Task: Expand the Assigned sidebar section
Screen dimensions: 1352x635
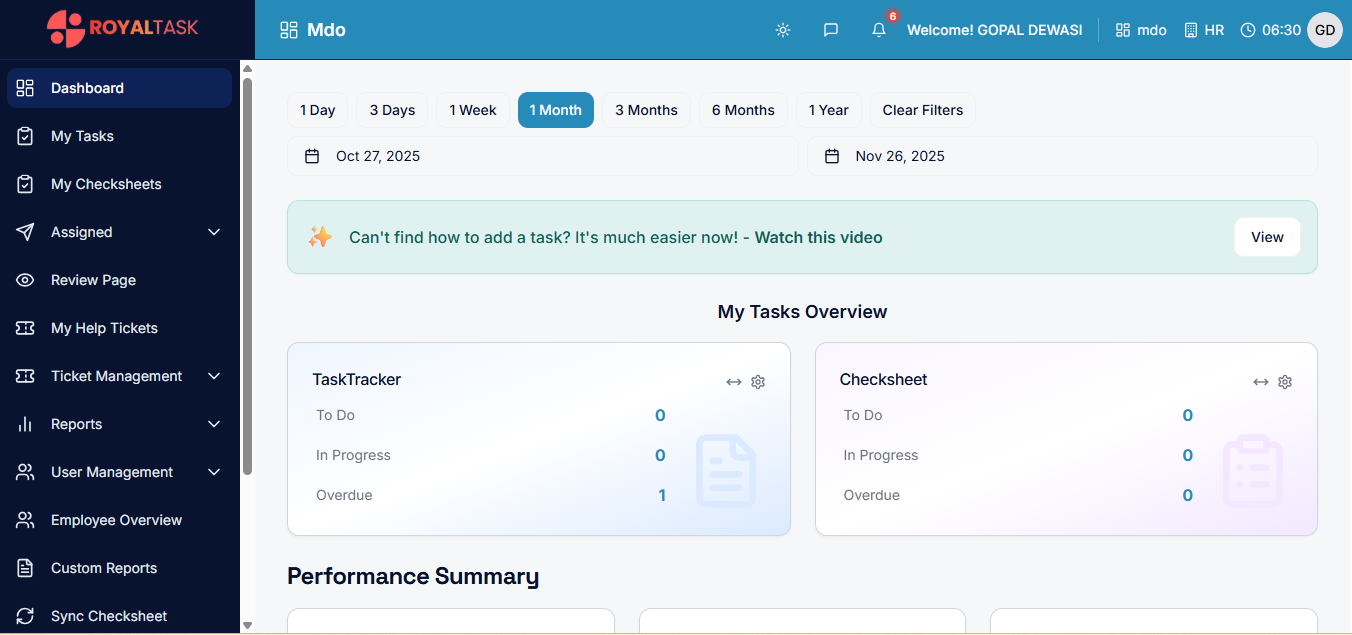Action: [213, 232]
